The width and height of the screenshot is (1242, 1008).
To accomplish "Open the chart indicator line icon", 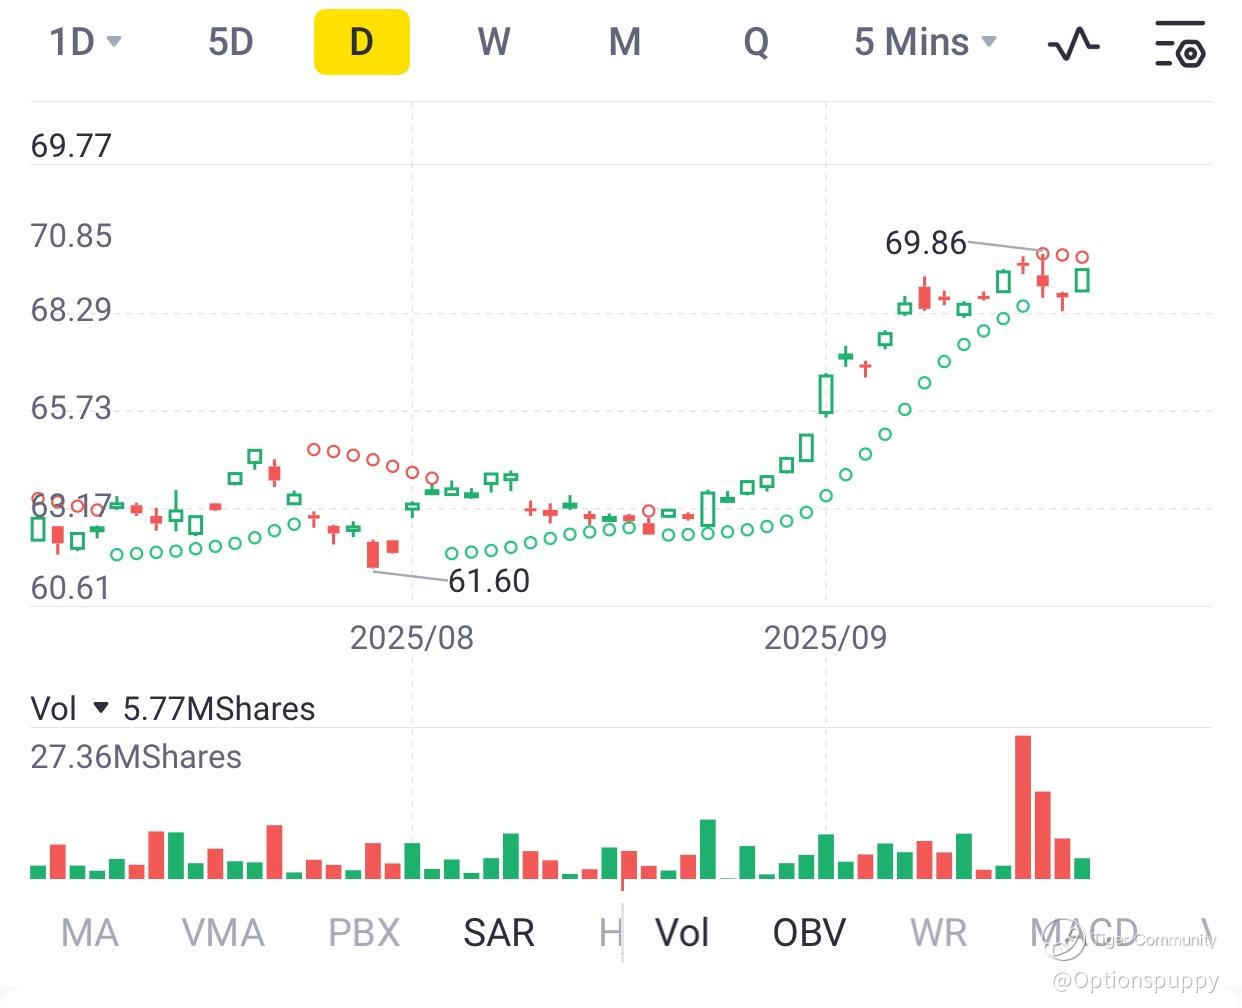I will point(1073,44).
